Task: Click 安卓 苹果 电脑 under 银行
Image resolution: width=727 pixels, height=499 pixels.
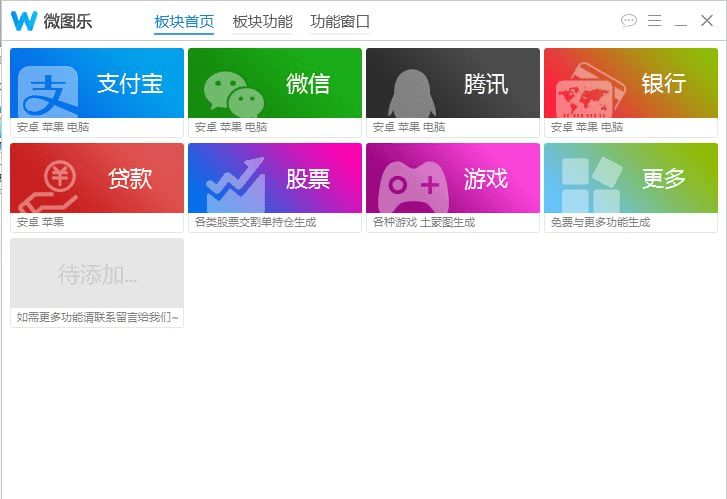Action: point(587,127)
